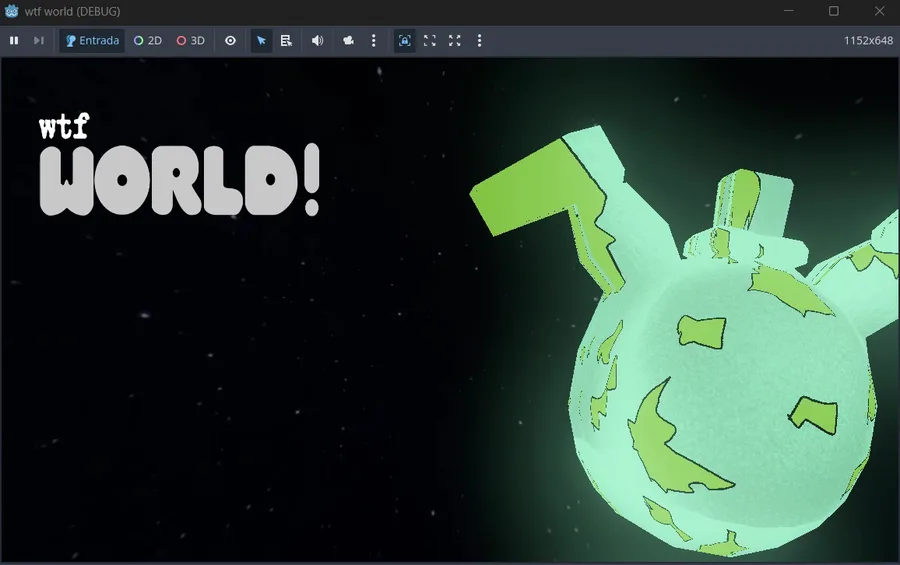Open camera override options menu
Viewport: 900px width, 565px height.
click(374, 41)
